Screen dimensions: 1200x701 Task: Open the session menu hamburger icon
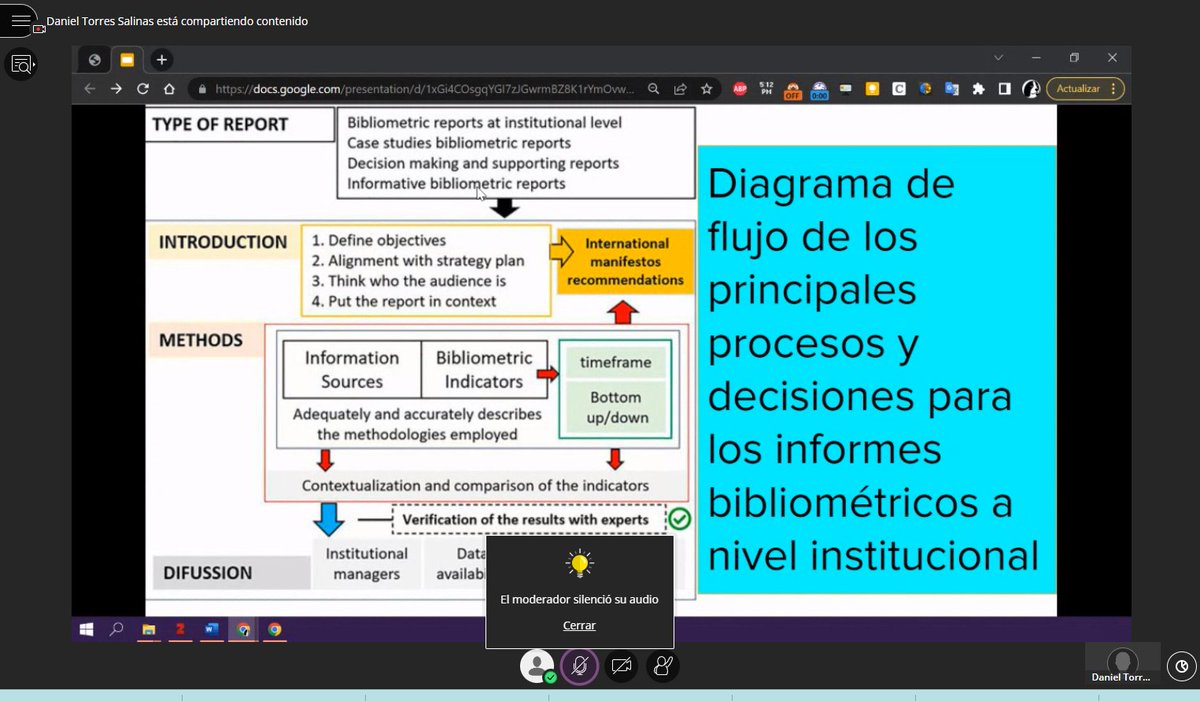click(21, 20)
